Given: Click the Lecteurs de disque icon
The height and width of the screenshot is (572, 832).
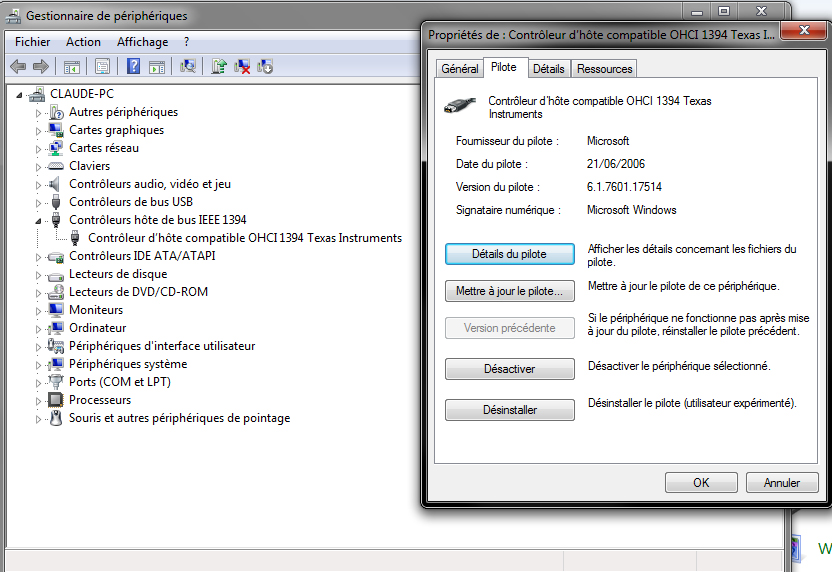Looking at the screenshot, I should pos(56,275).
